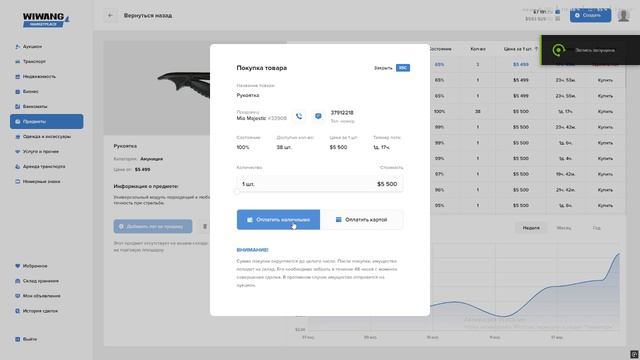Click the blue Создать button
Screen dimensions: 640x360
(x=590, y=16)
